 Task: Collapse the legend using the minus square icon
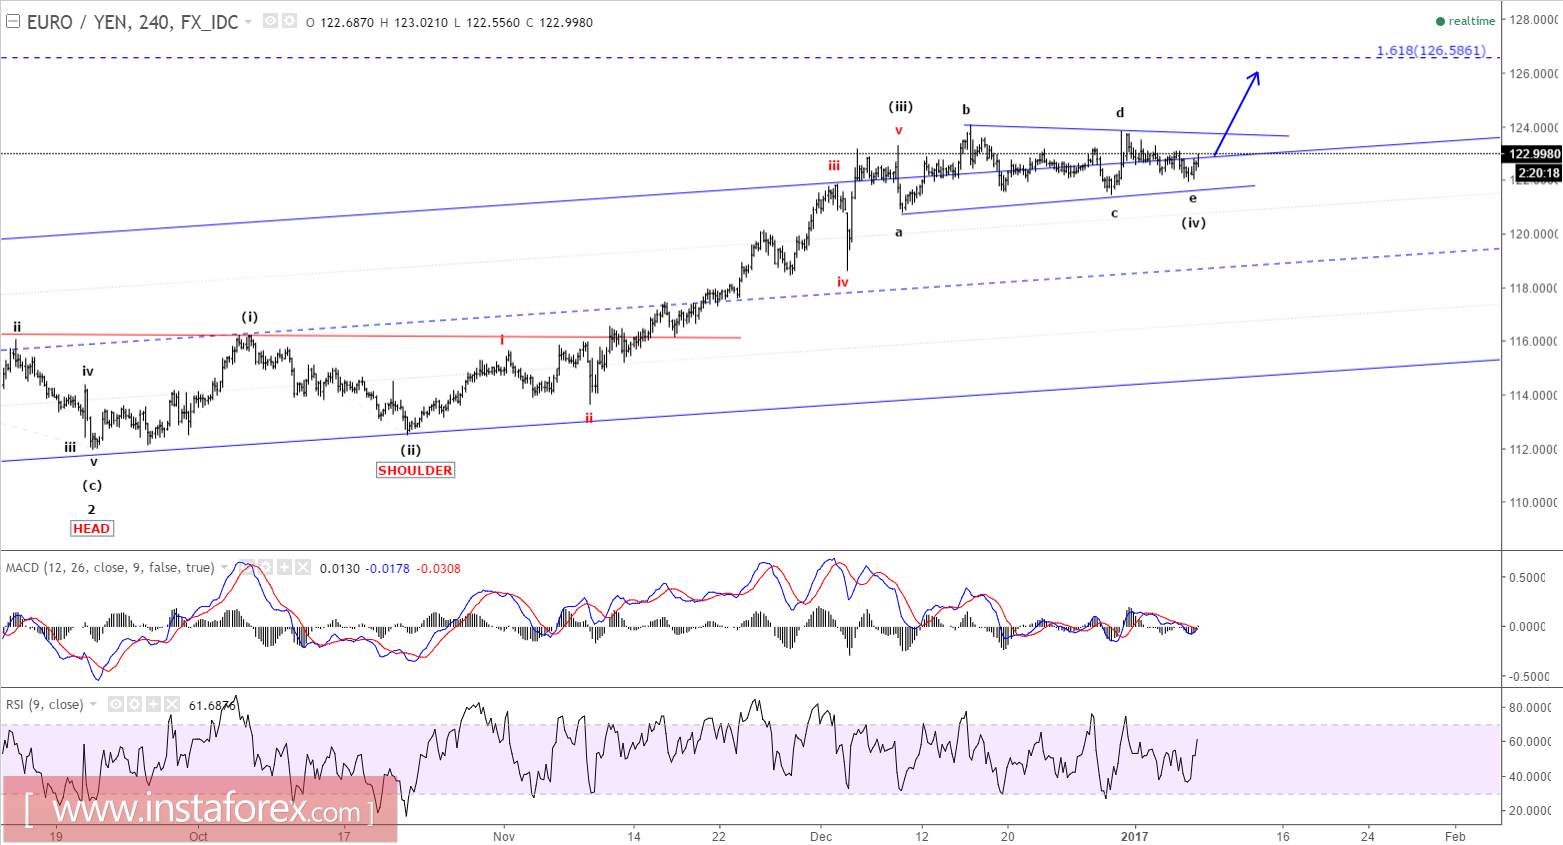[13, 20]
